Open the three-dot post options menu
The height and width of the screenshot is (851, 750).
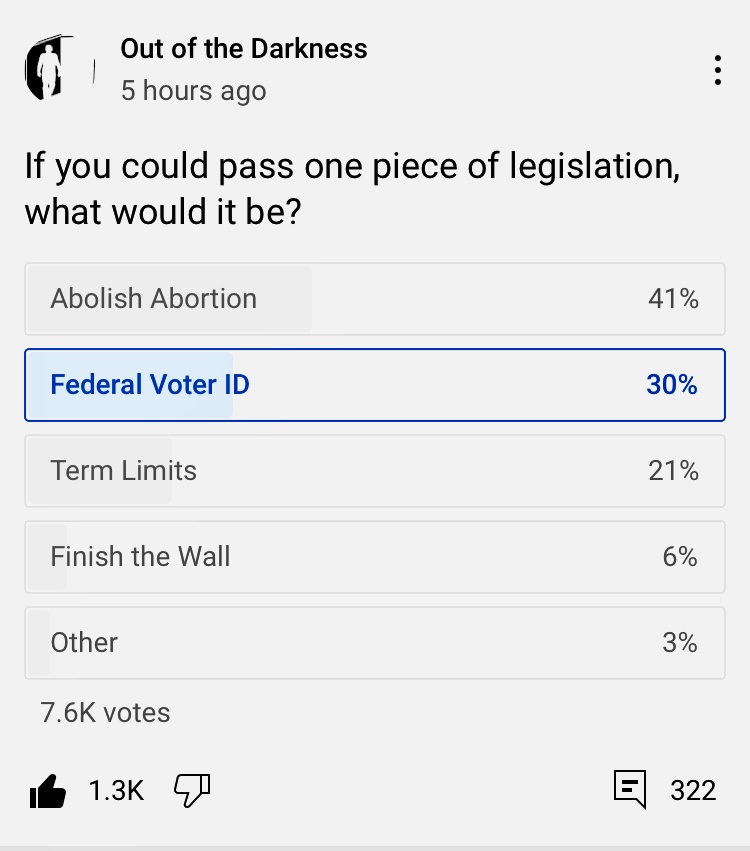tap(717, 70)
